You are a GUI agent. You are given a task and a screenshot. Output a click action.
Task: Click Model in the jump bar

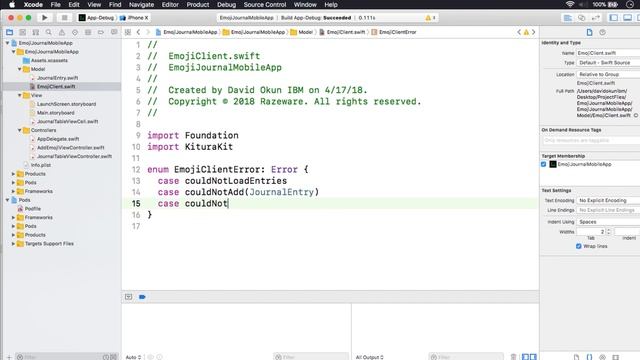click(301, 32)
